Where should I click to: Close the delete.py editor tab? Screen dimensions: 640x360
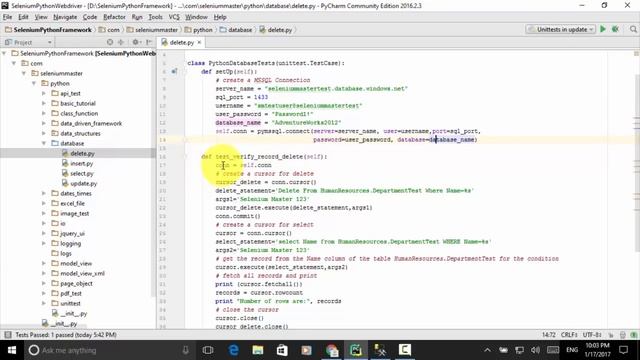199,42
